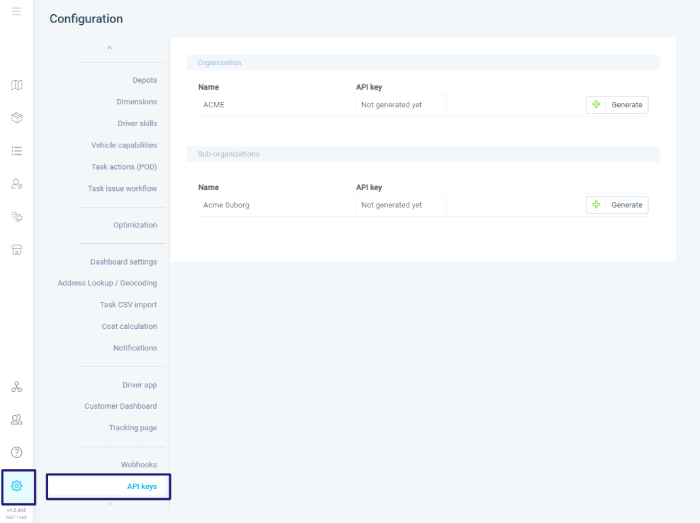Image resolution: width=700 pixels, height=523 pixels.
Task: Select Driver skills in configuration menu
Action: [137, 124]
